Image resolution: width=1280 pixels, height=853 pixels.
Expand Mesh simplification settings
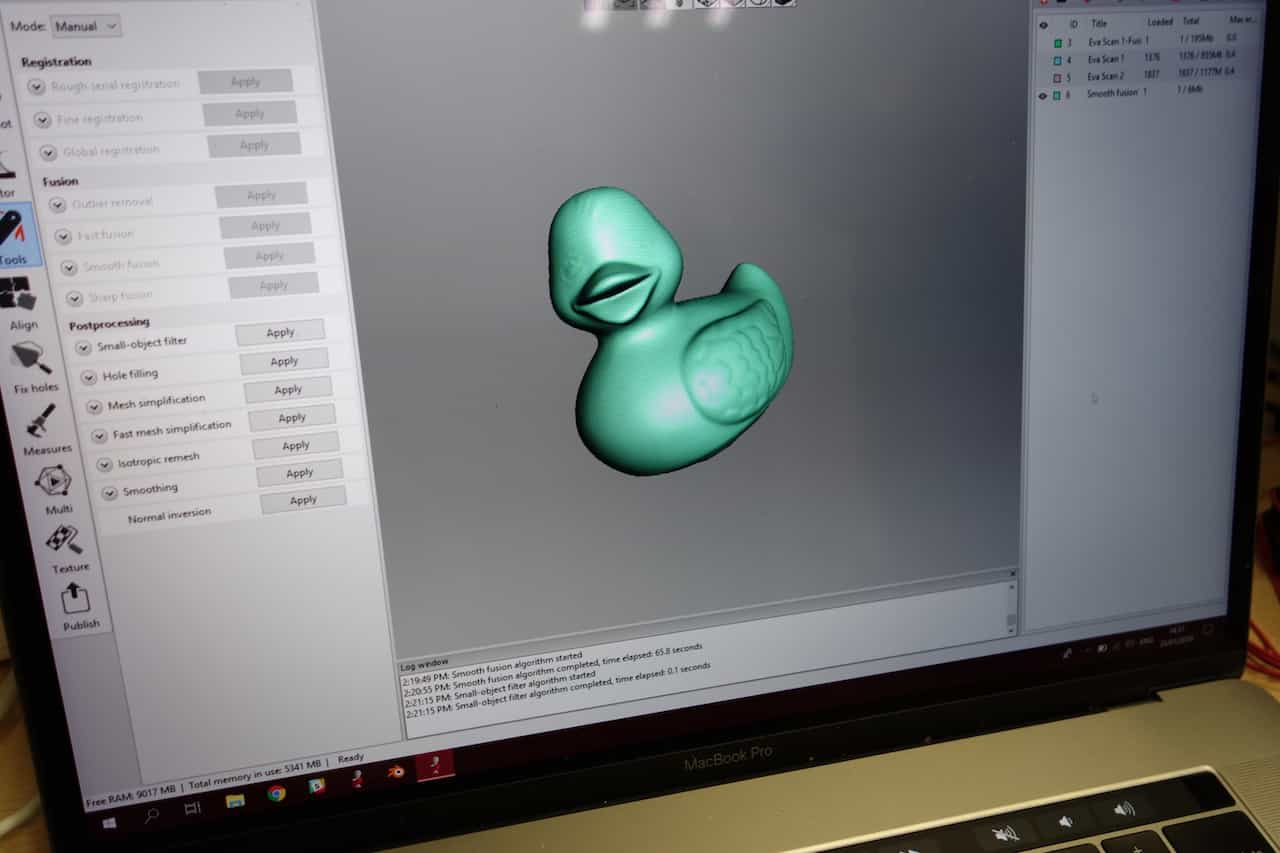click(94, 407)
